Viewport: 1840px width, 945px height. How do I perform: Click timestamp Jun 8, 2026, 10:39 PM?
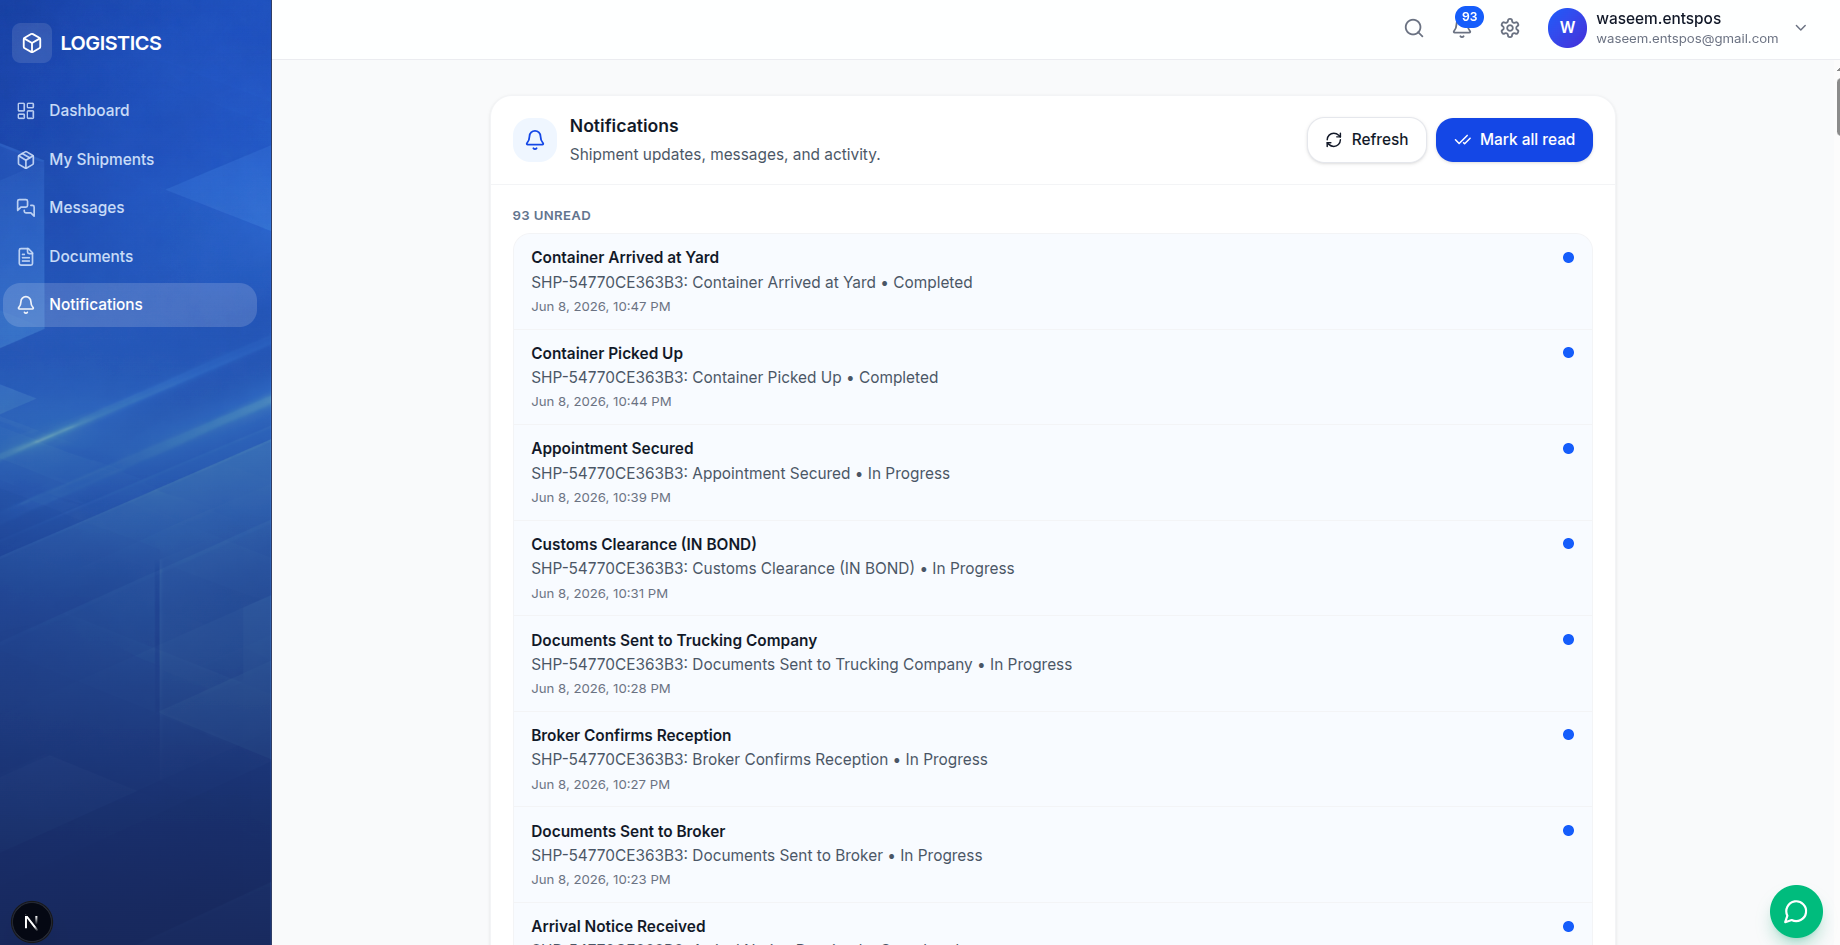coord(601,498)
